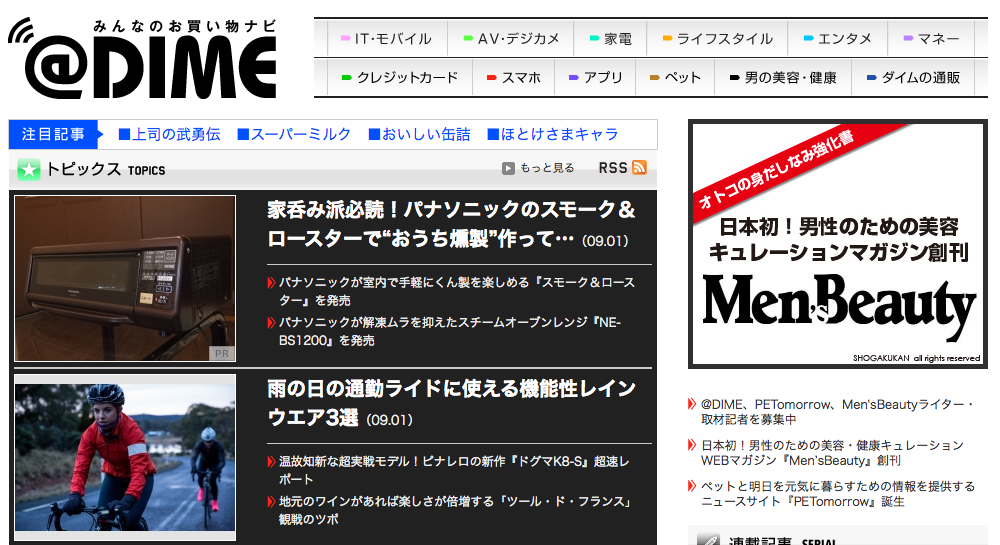Open the headline 家呑み派必読！パナソニックのスモーク＆ロースター
The height and width of the screenshot is (545, 1000).
(451, 224)
